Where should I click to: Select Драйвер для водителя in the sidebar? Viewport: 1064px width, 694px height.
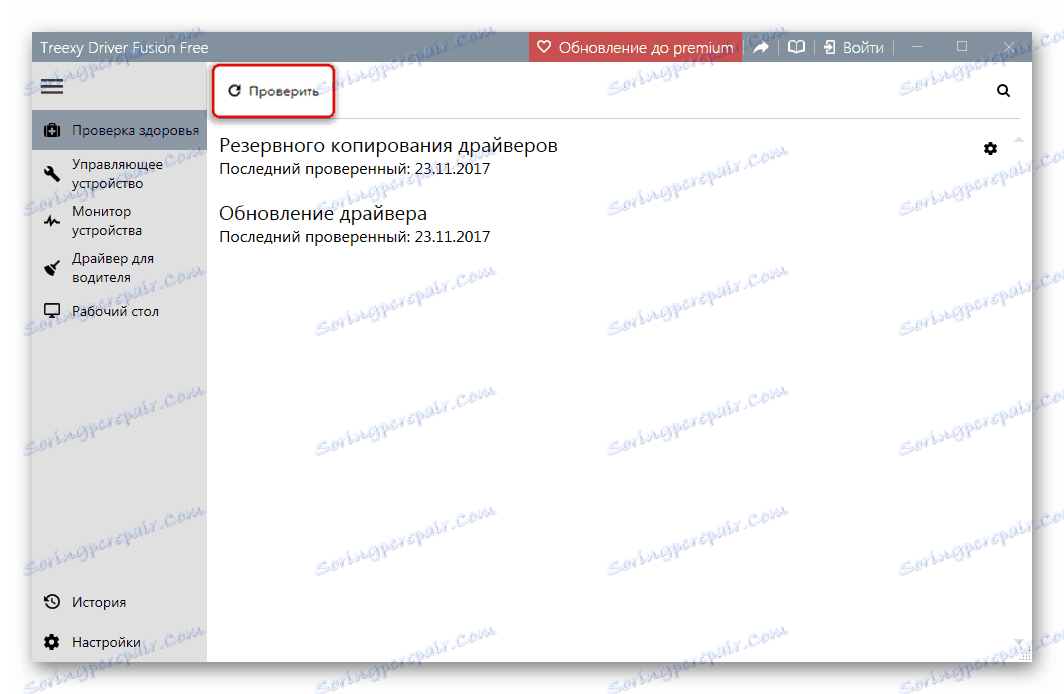pos(110,267)
